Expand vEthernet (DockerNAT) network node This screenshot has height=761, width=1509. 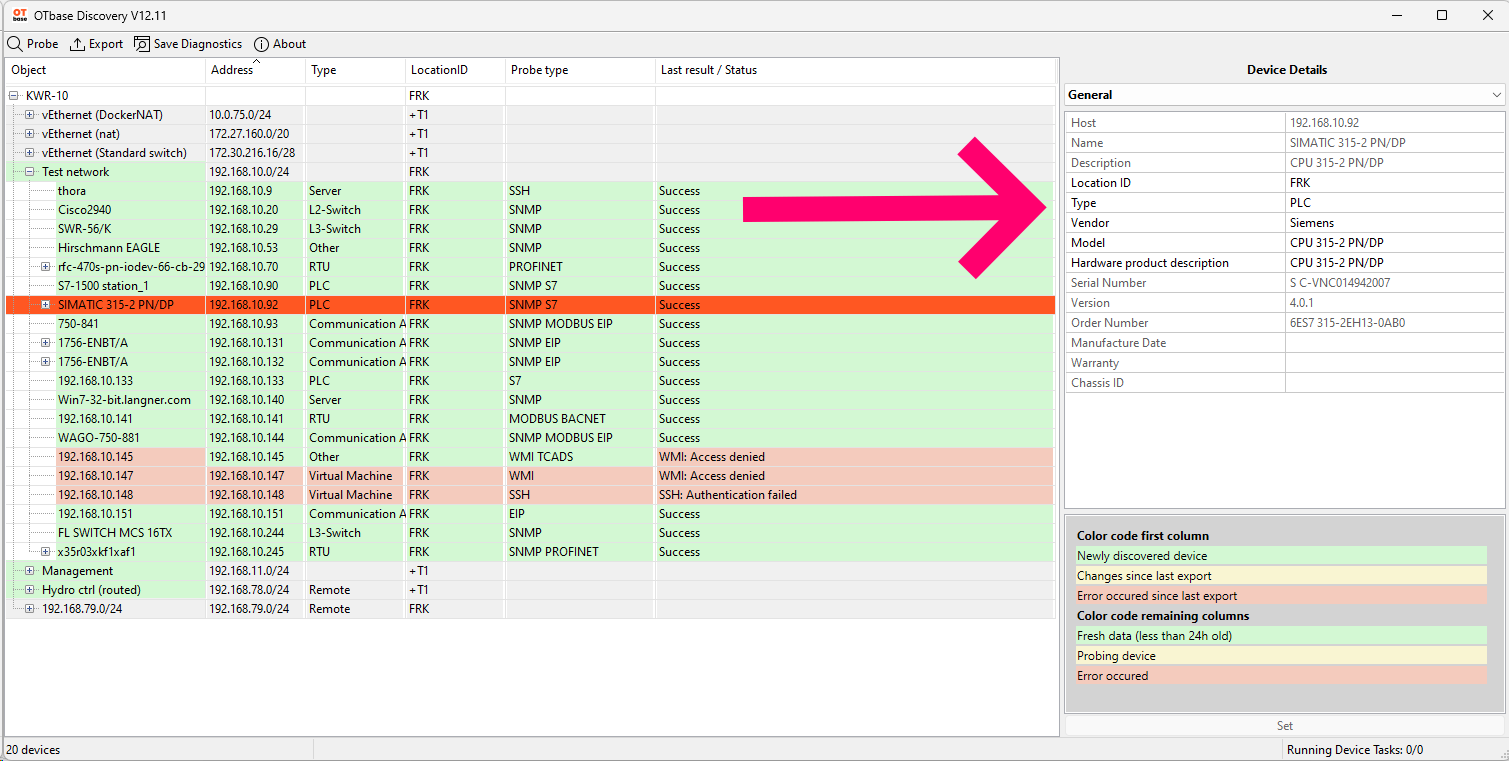tap(30, 115)
